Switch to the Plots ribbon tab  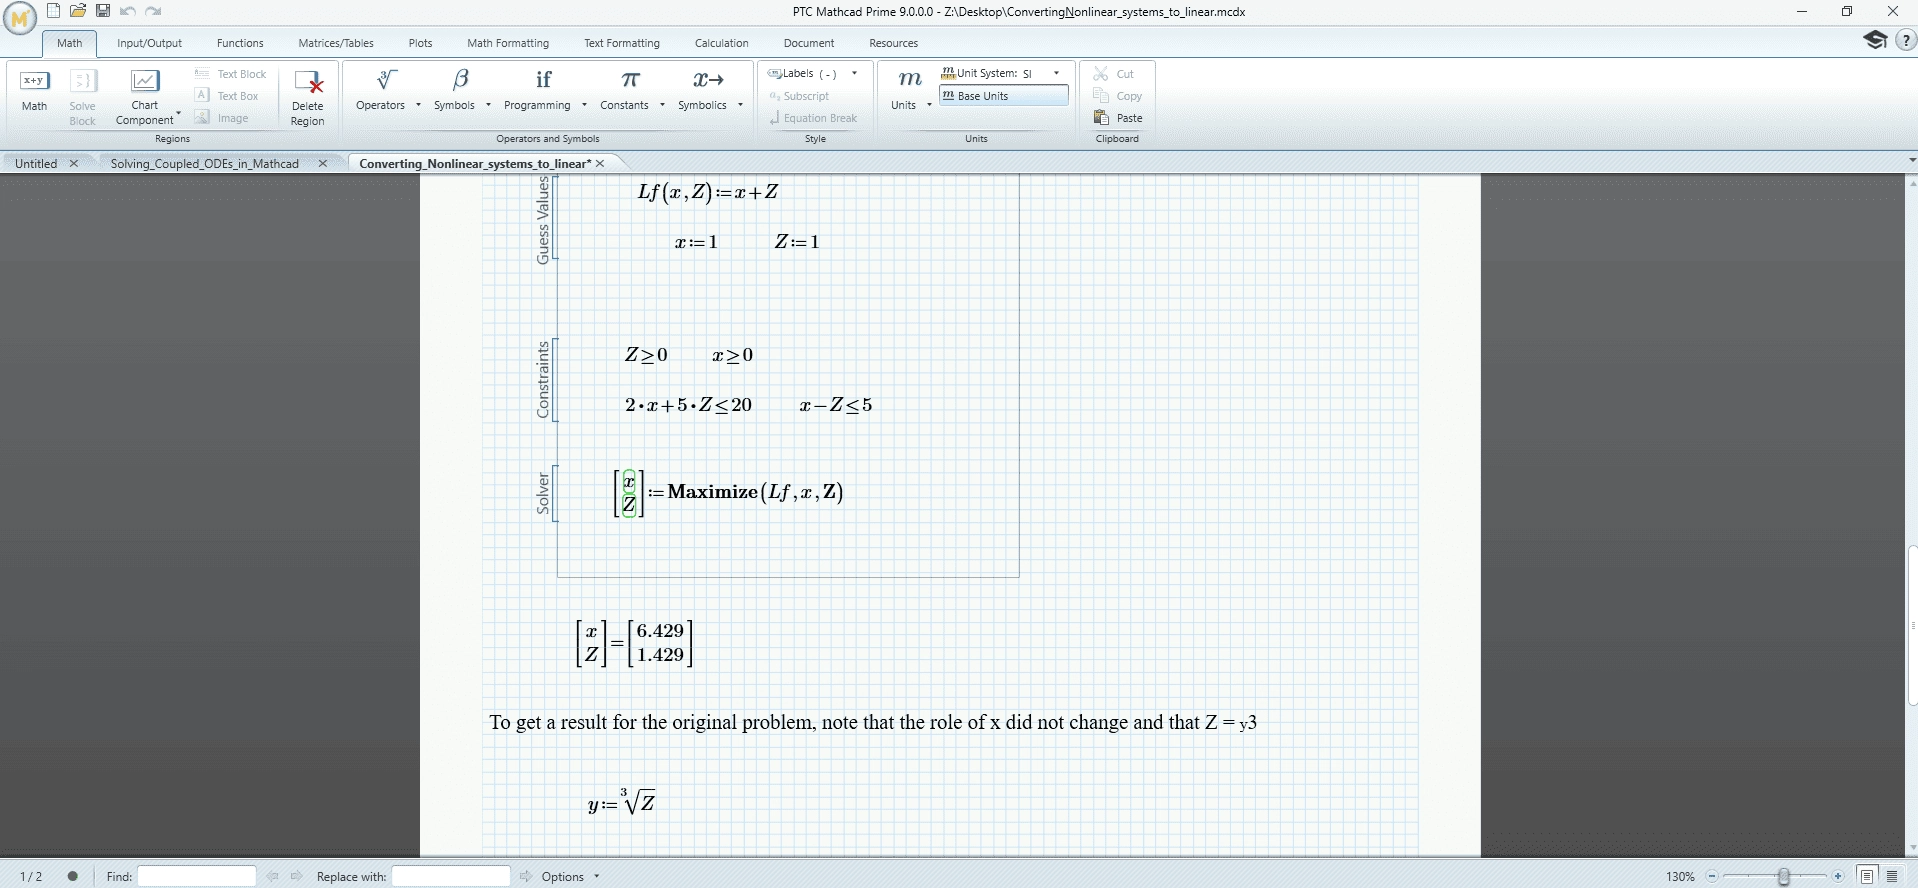[x=420, y=43]
